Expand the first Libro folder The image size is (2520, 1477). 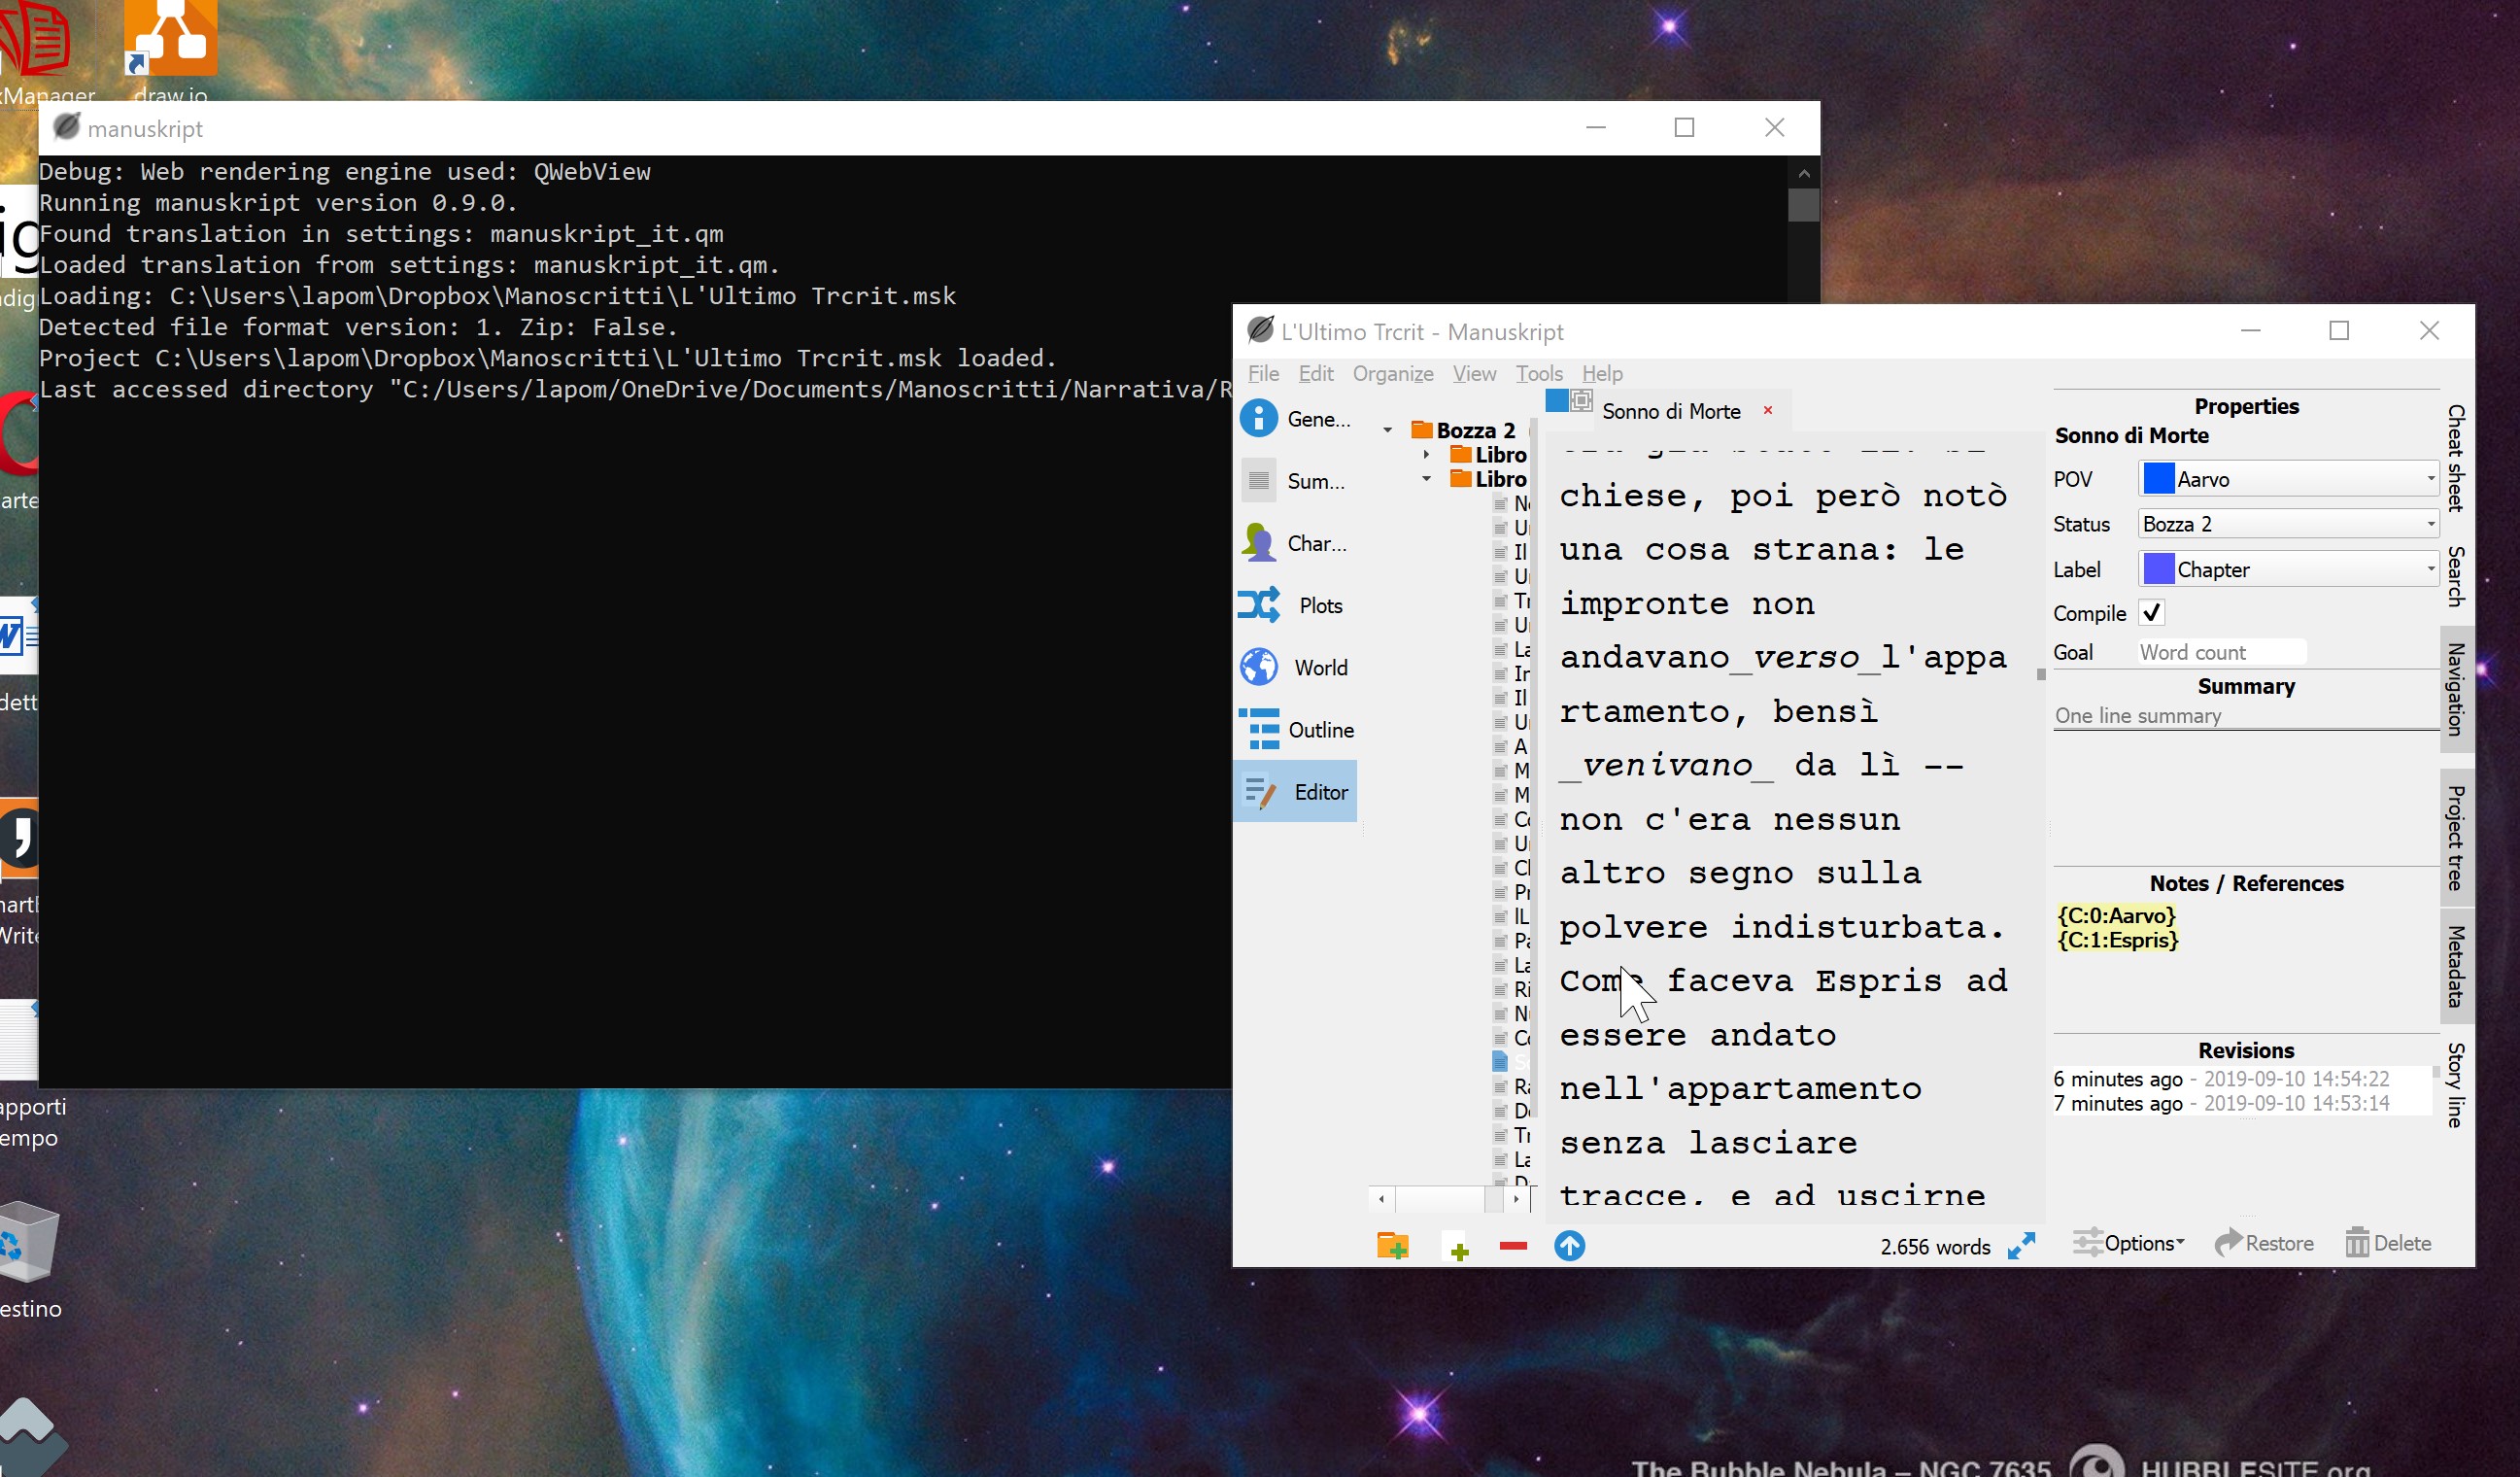point(1425,453)
